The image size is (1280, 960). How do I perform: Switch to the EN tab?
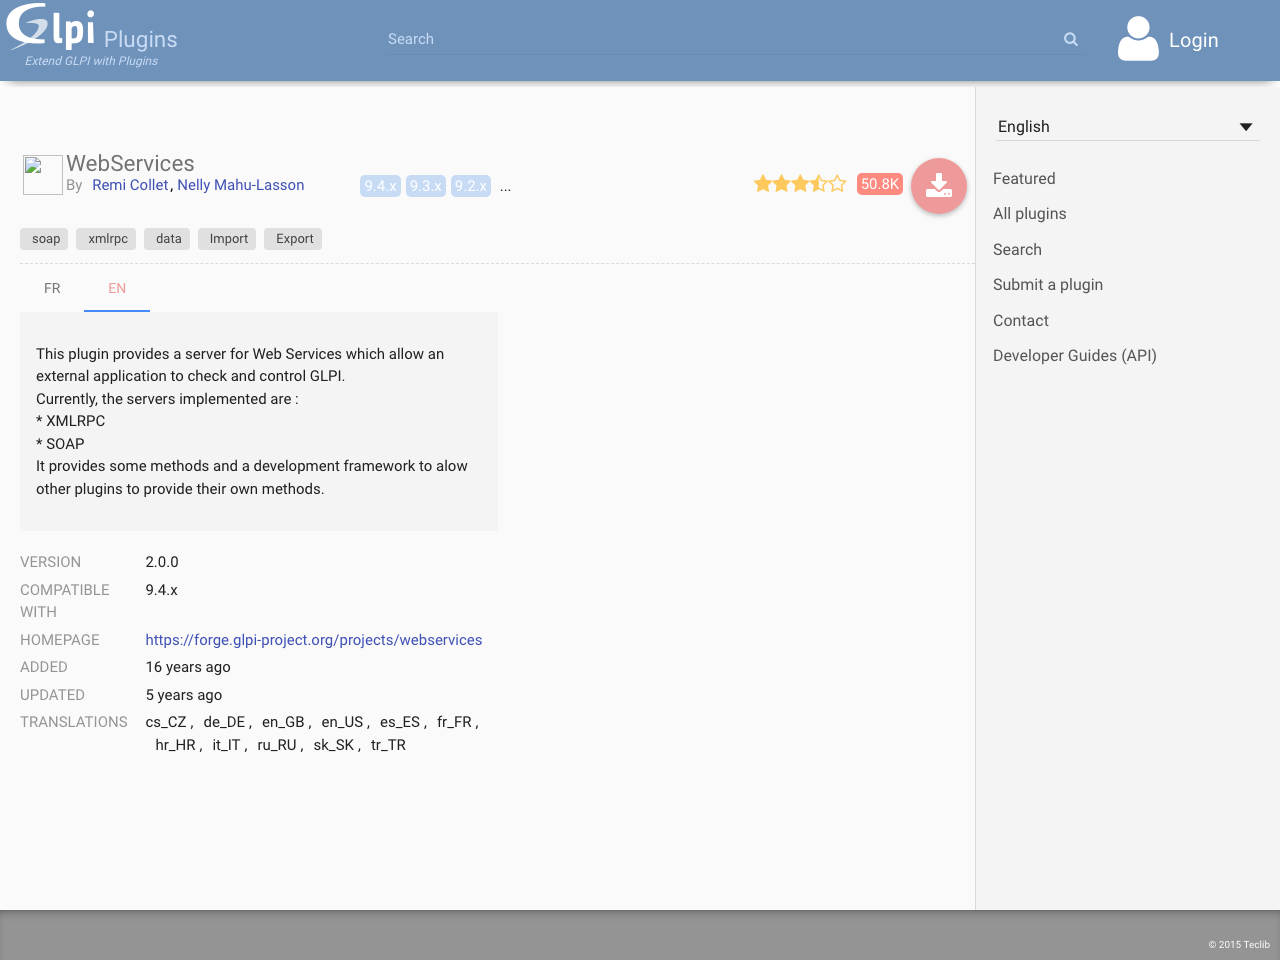(116, 288)
